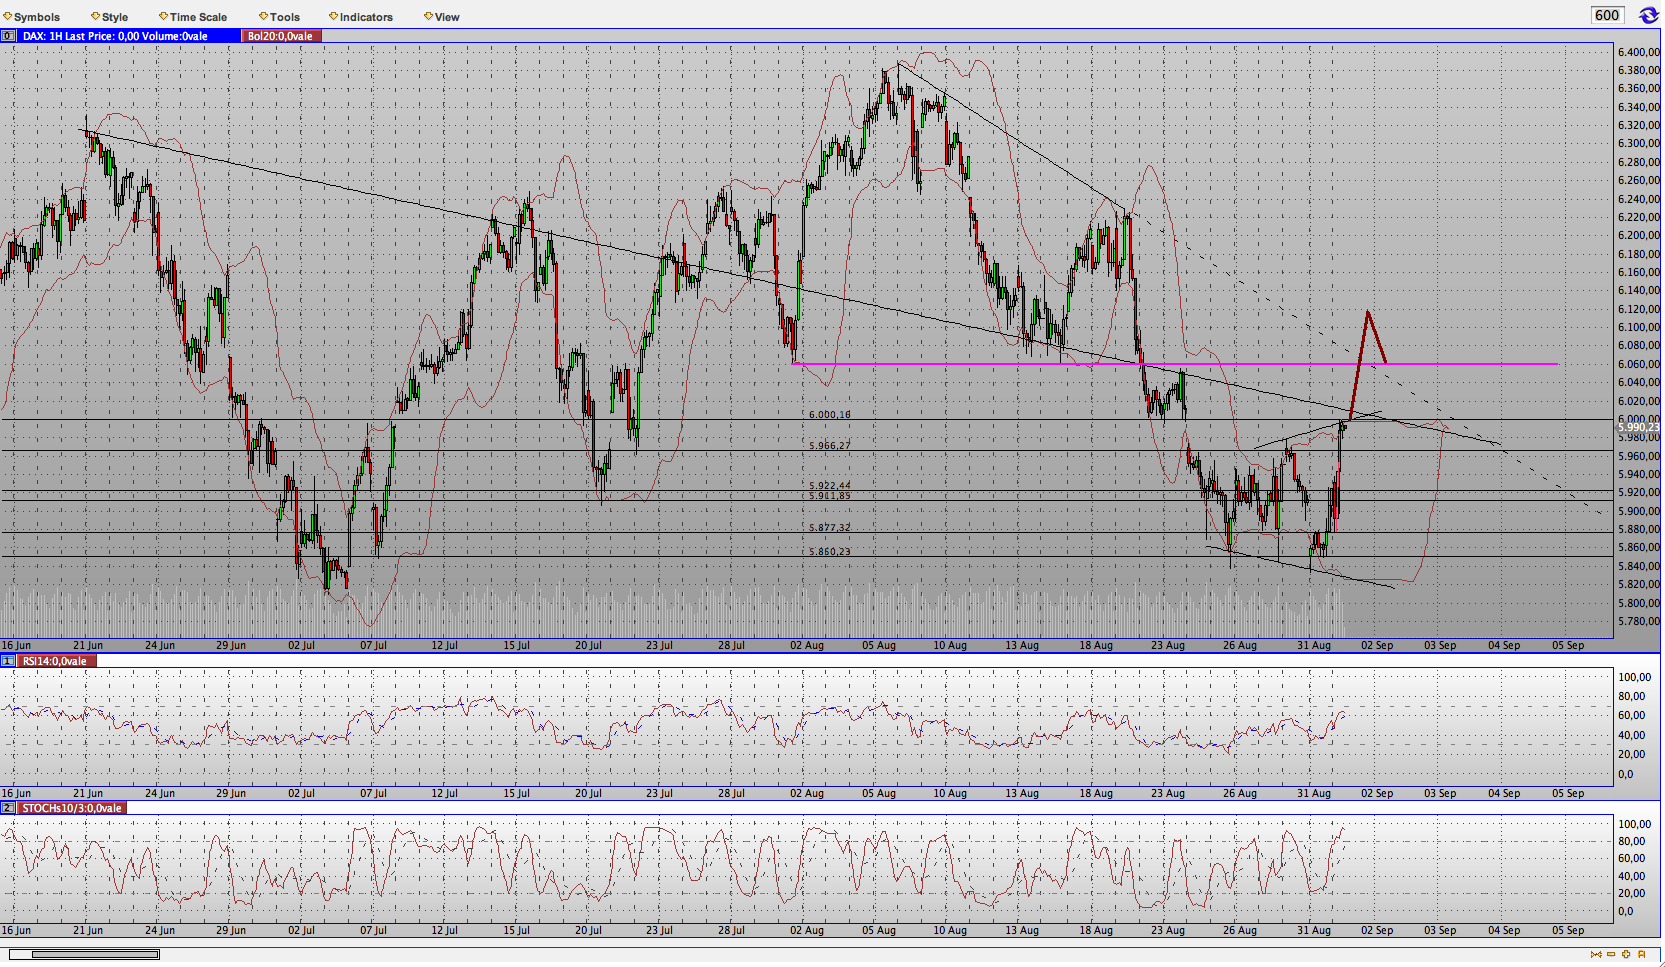Image resolution: width=1665 pixels, height=967 pixels.
Task: Click the 5.860,23 price level label
Action: click(830, 551)
